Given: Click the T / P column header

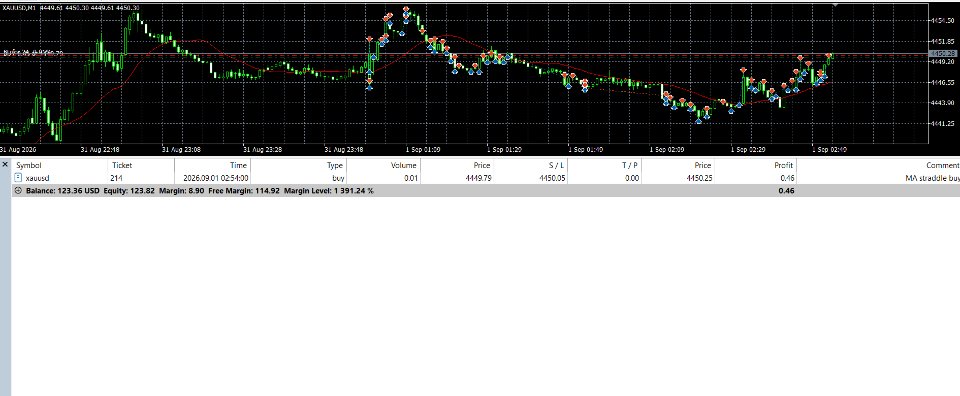Looking at the screenshot, I should [629, 165].
